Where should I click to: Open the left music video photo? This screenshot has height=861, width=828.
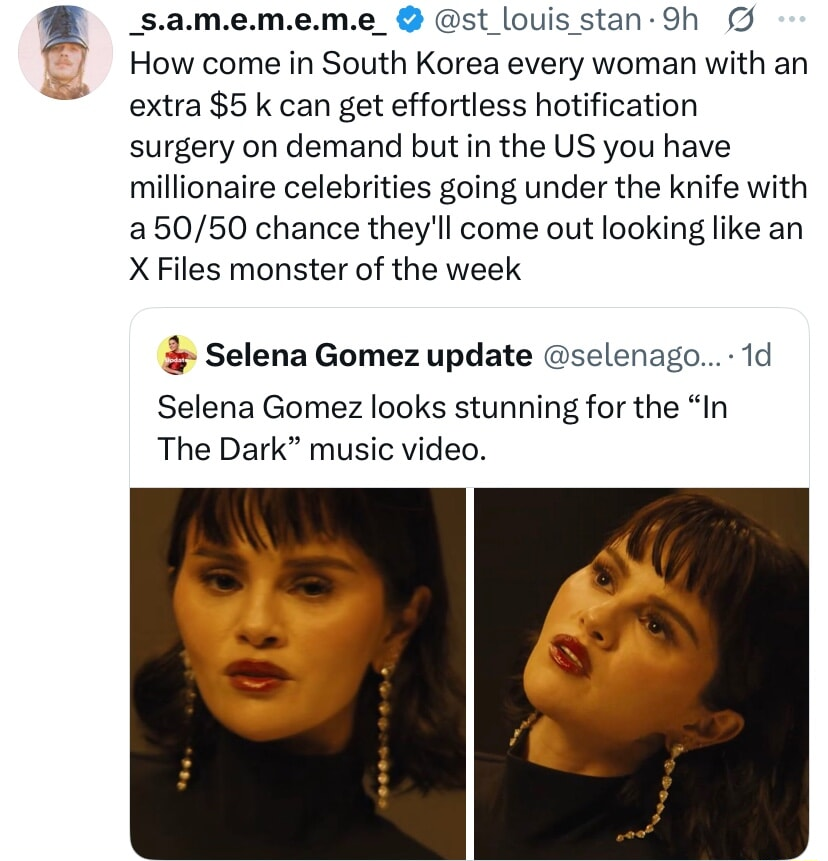point(298,672)
